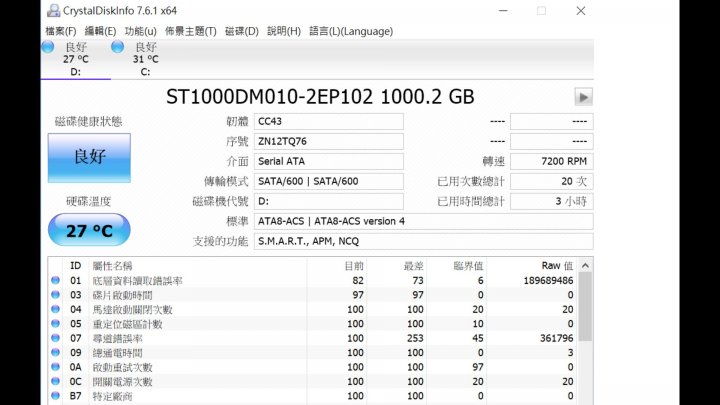
Task: Click the status dot for attribute 07
Action: [56, 338]
